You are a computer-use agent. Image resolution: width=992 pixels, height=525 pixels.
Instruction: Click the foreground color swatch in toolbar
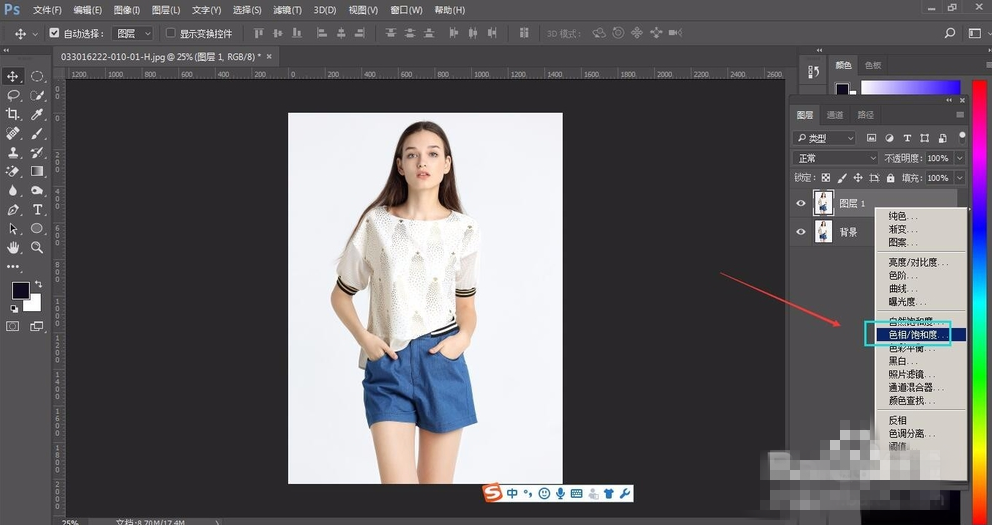click(x=20, y=290)
